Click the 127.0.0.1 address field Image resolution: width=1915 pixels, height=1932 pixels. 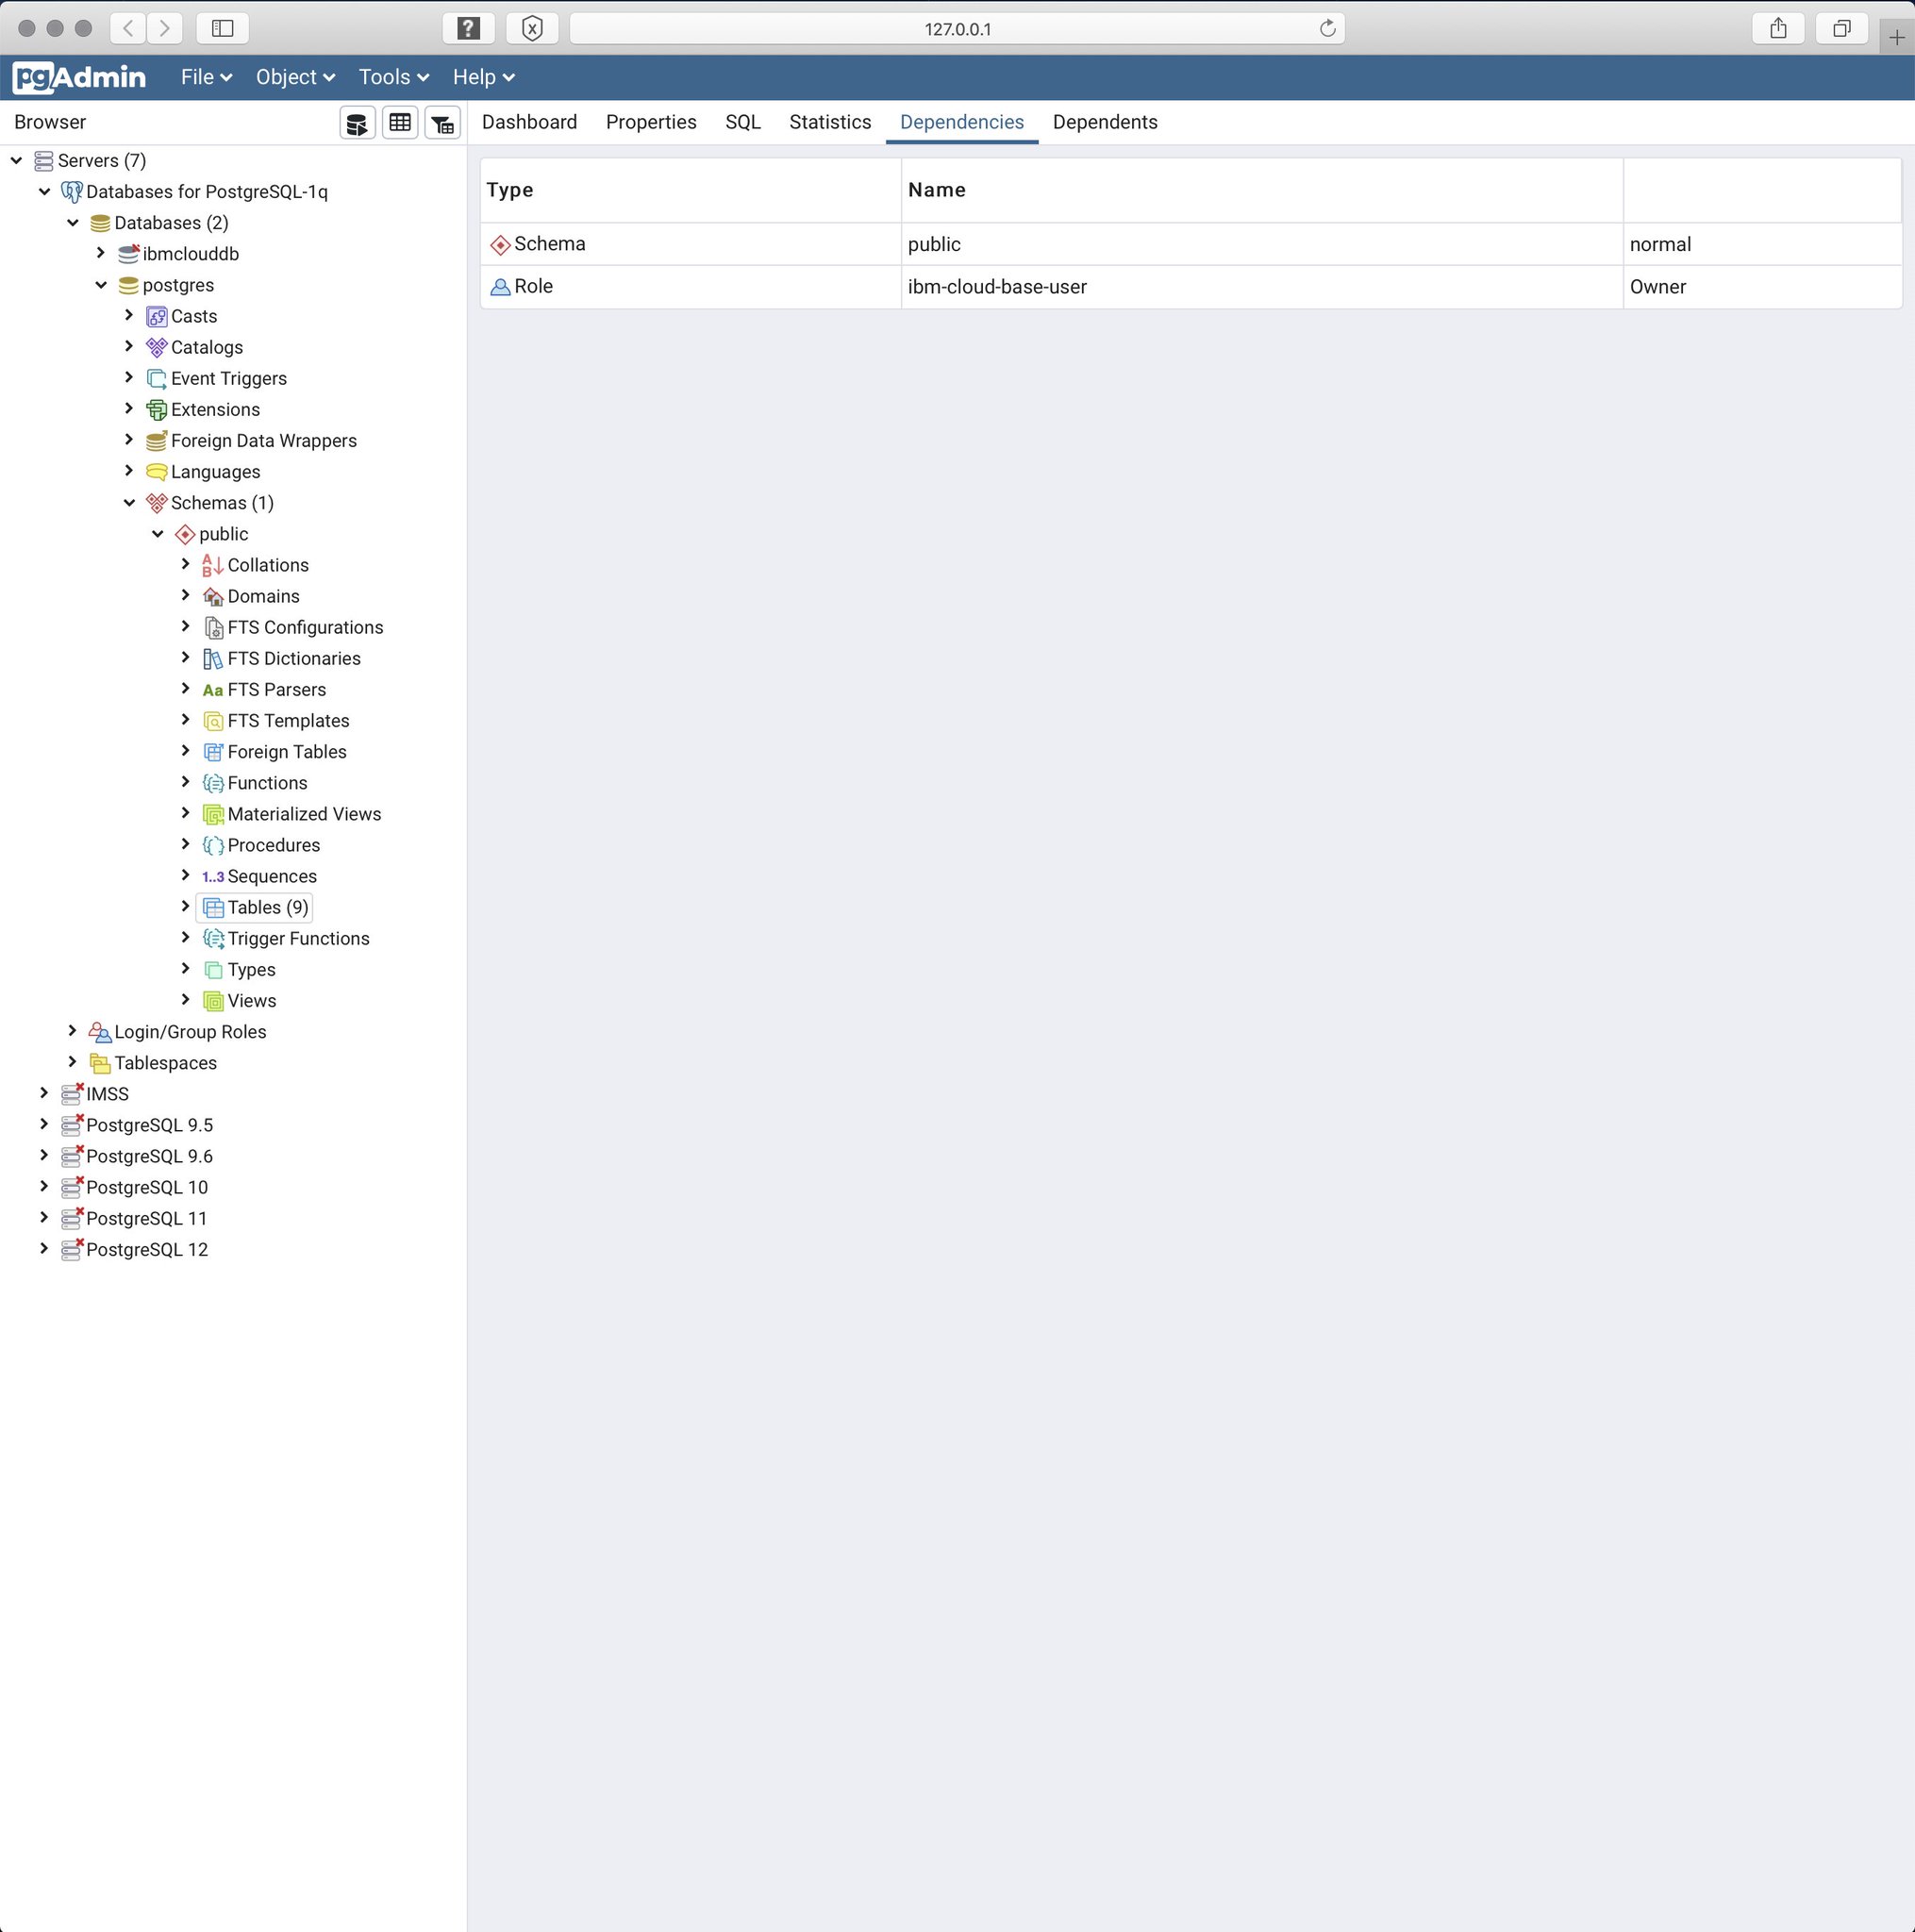click(956, 28)
